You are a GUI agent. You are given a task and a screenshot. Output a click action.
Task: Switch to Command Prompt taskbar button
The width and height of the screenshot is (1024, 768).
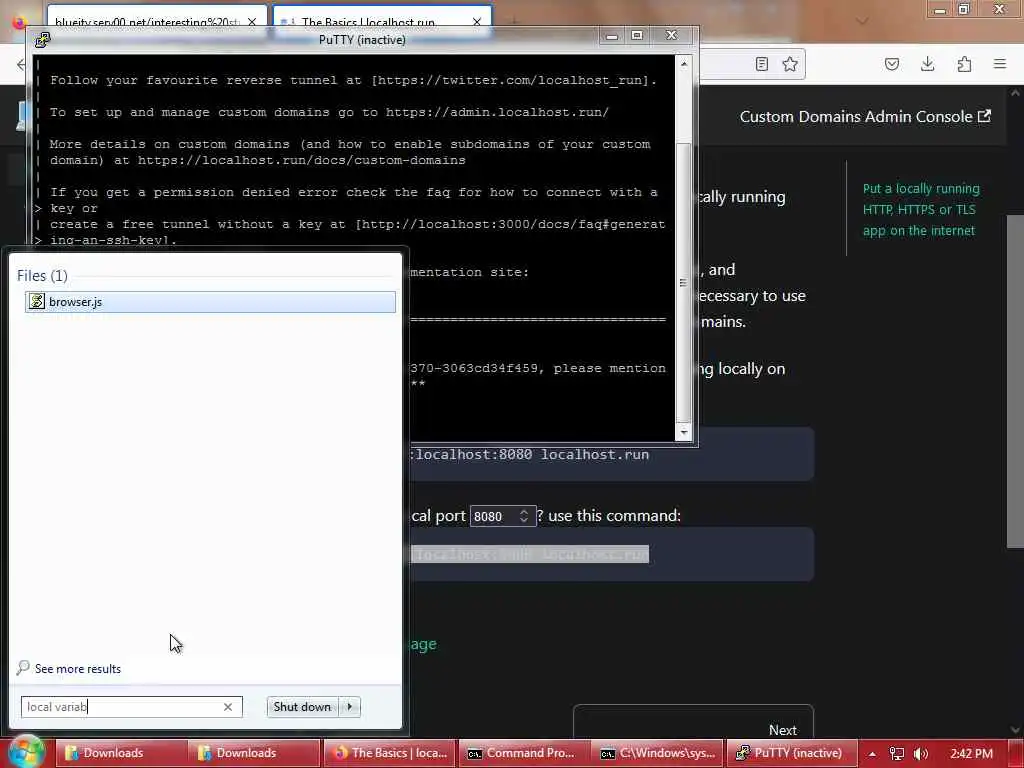(524, 753)
